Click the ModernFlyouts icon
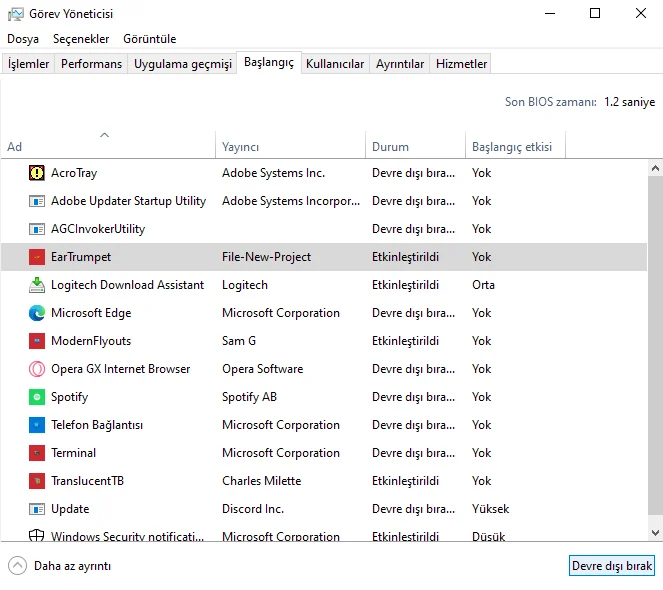Screen dimensions: 663x590 pyautogui.click(x=37, y=341)
